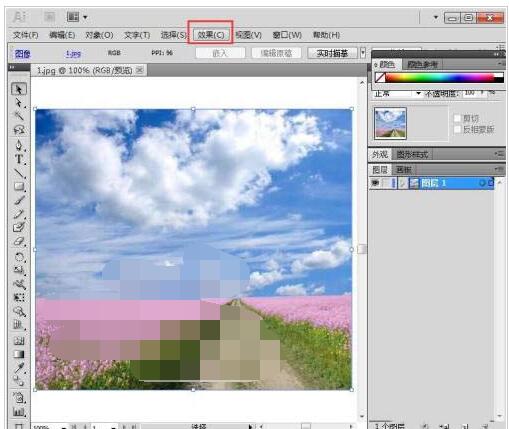Select the Selection arrow tool
Image resolution: width=509 pixels, height=429 pixels.
point(19,89)
